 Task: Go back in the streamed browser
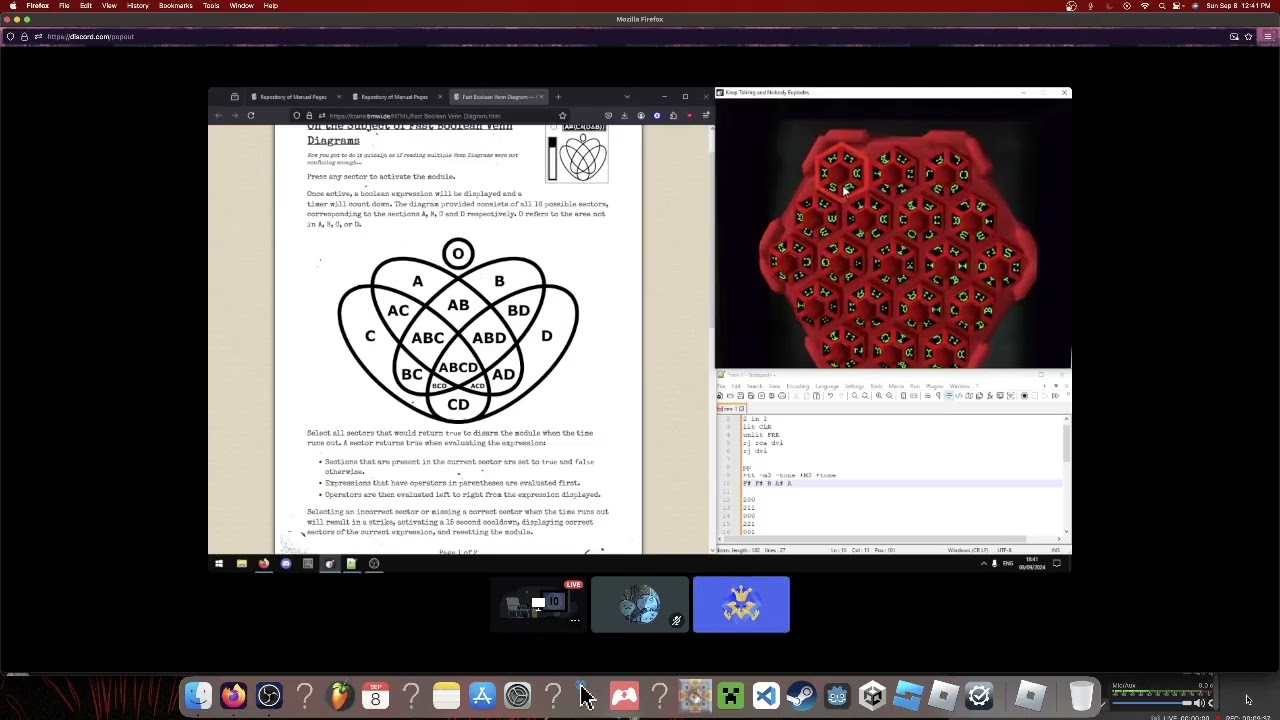[x=218, y=116]
